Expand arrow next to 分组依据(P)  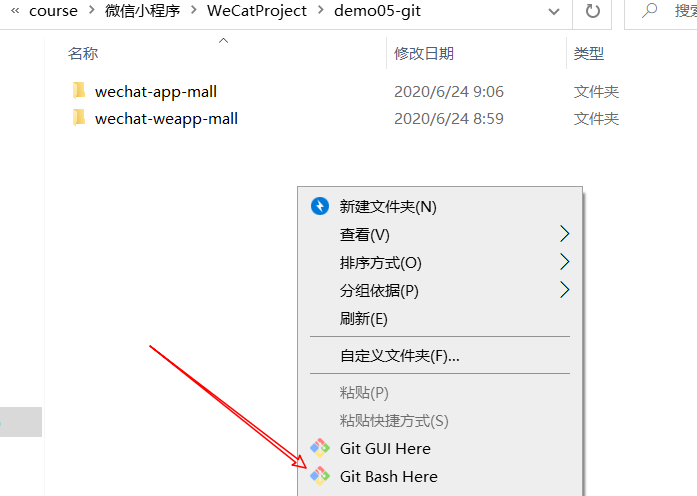(564, 290)
